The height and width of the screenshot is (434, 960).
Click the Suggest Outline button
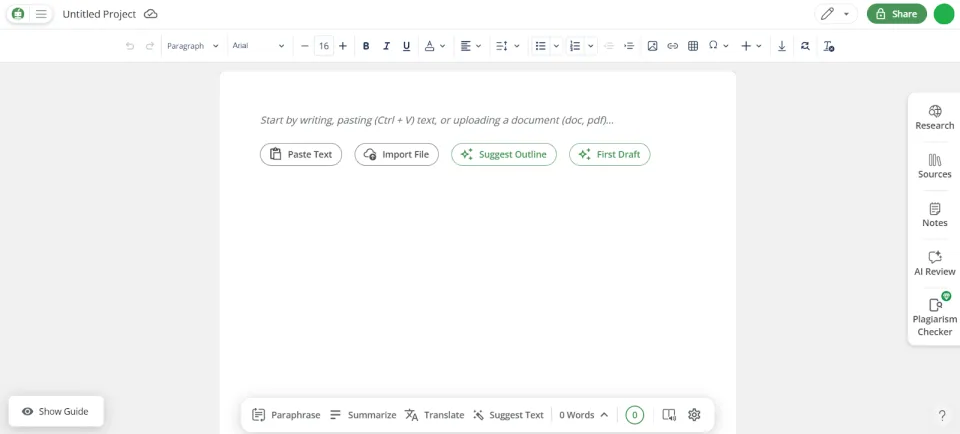504,154
